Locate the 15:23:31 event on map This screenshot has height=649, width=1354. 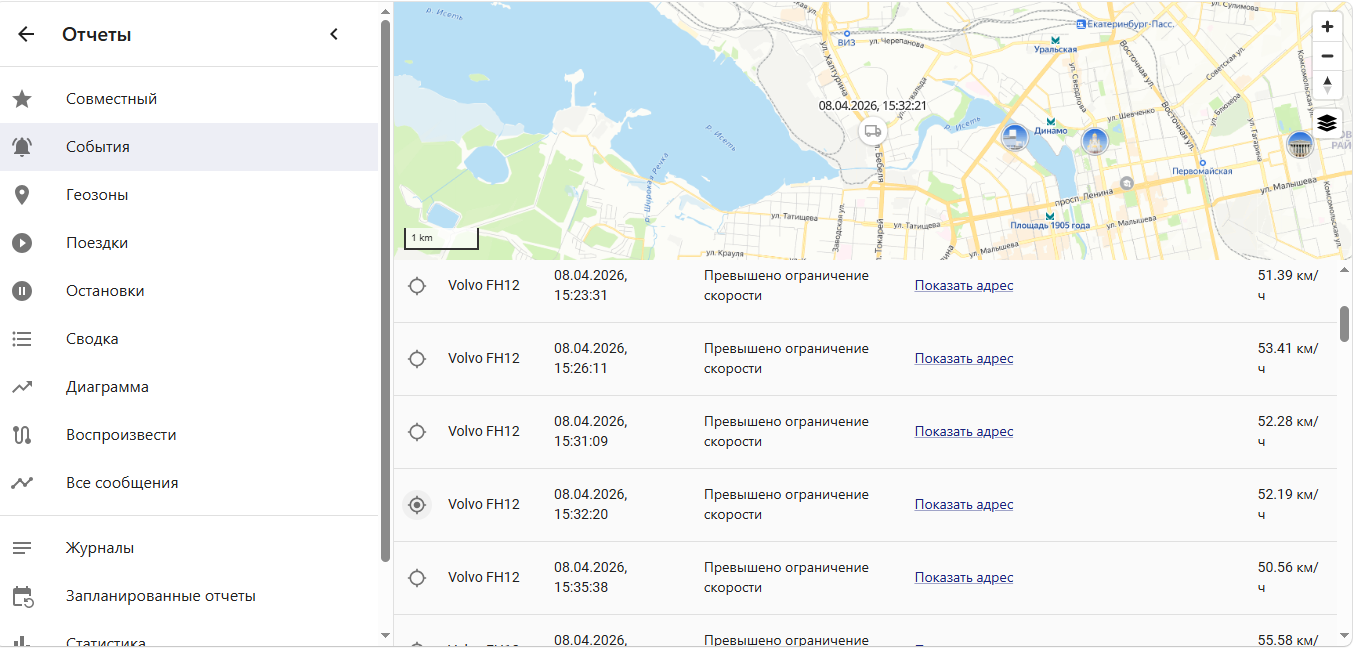click(x=418, y=286)
